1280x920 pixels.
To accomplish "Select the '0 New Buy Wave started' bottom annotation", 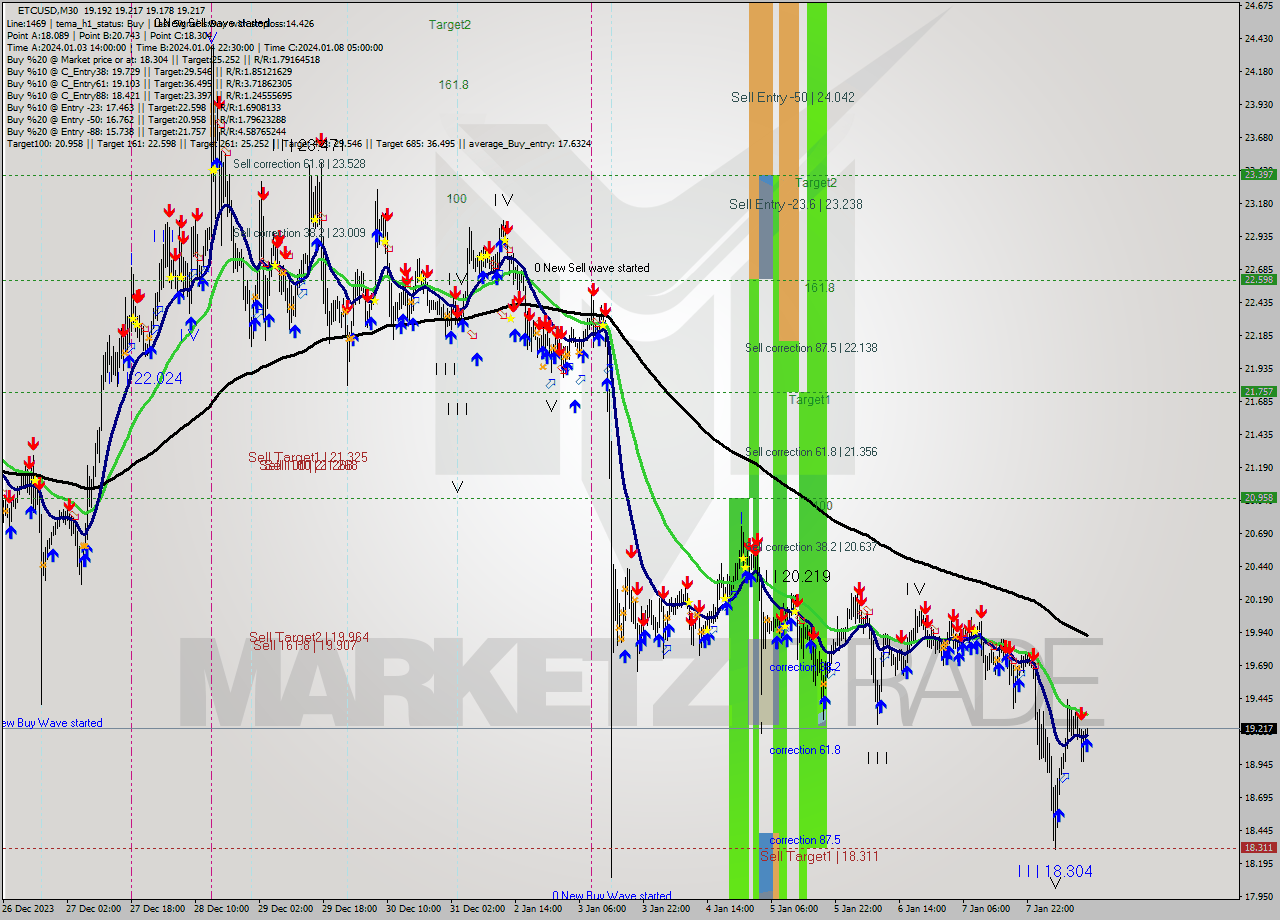I will (612, 896).
